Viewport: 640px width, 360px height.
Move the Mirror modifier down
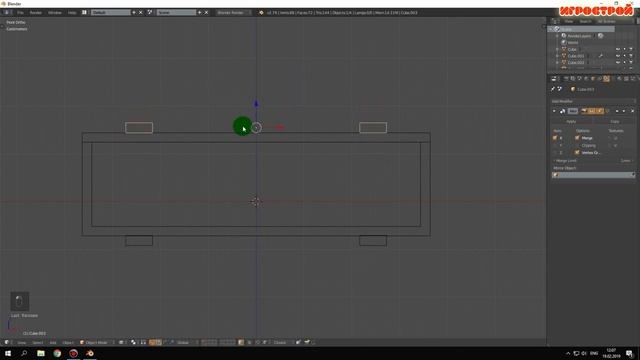coord(624,111)
